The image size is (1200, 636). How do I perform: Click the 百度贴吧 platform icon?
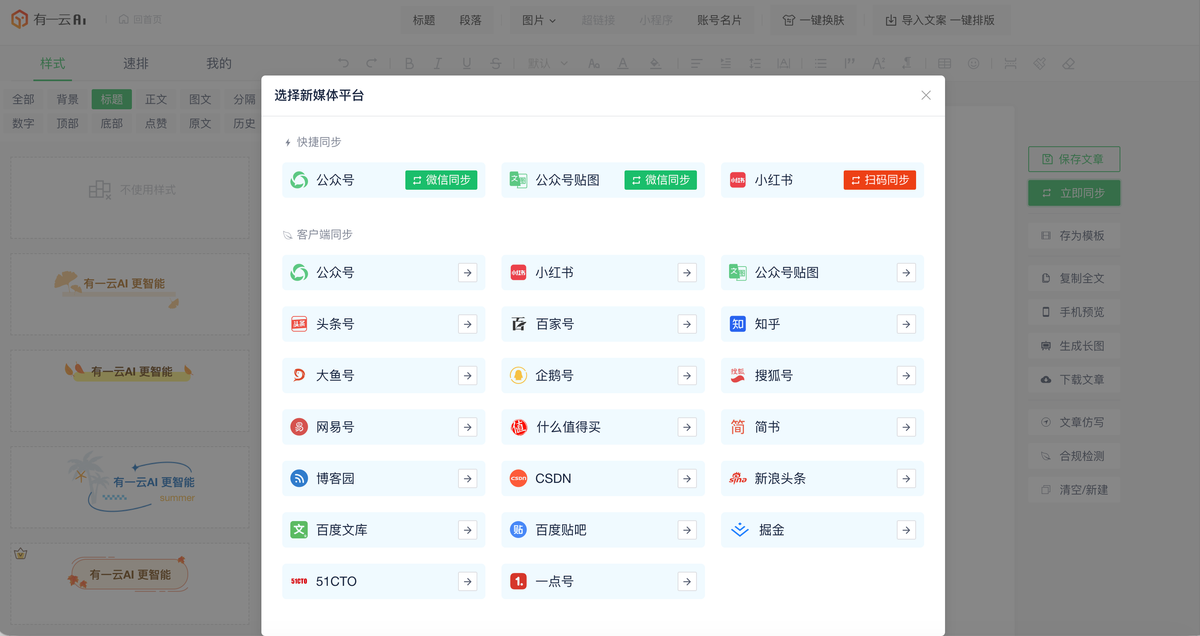[518, 530]
